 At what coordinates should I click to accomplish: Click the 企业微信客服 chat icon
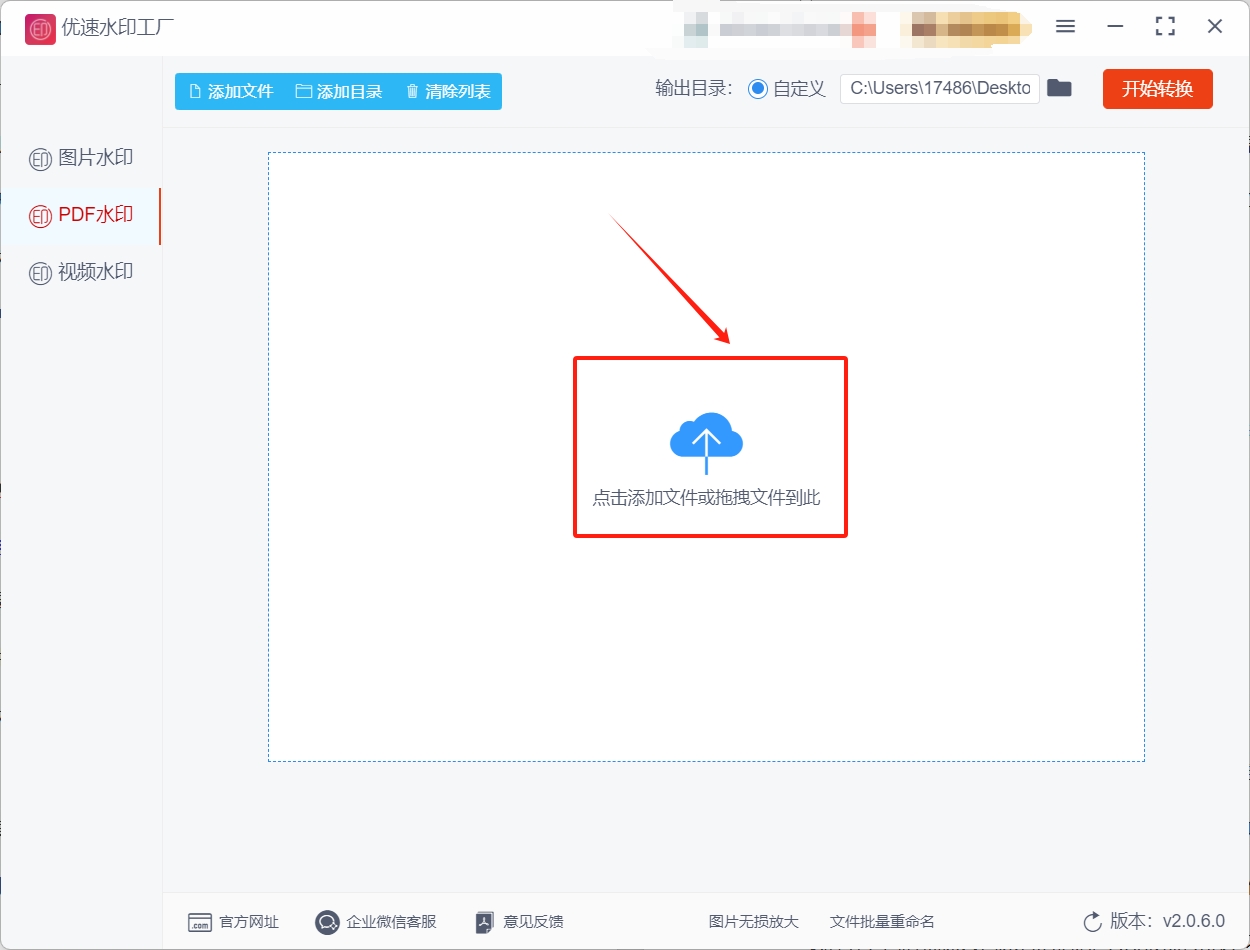(x=326, y=922)
